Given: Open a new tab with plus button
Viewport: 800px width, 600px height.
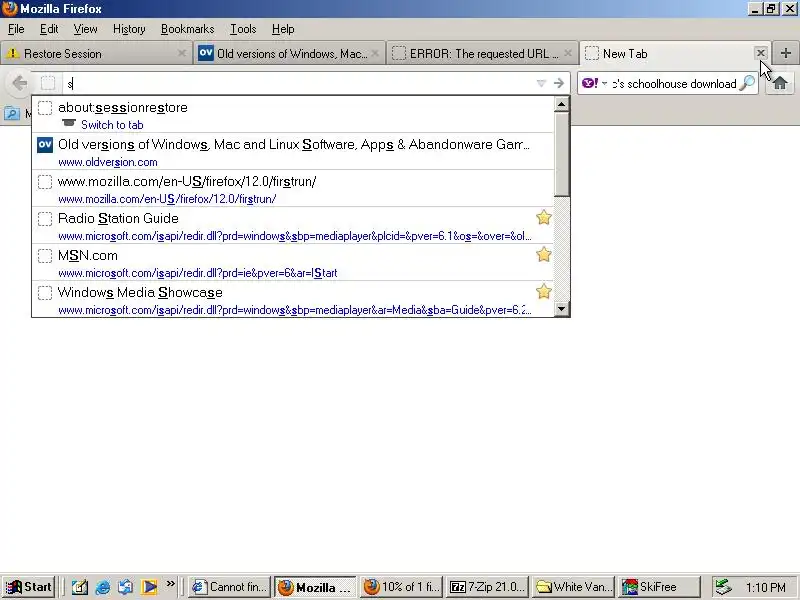Looking at the screenshot, I should pos(786,53).
